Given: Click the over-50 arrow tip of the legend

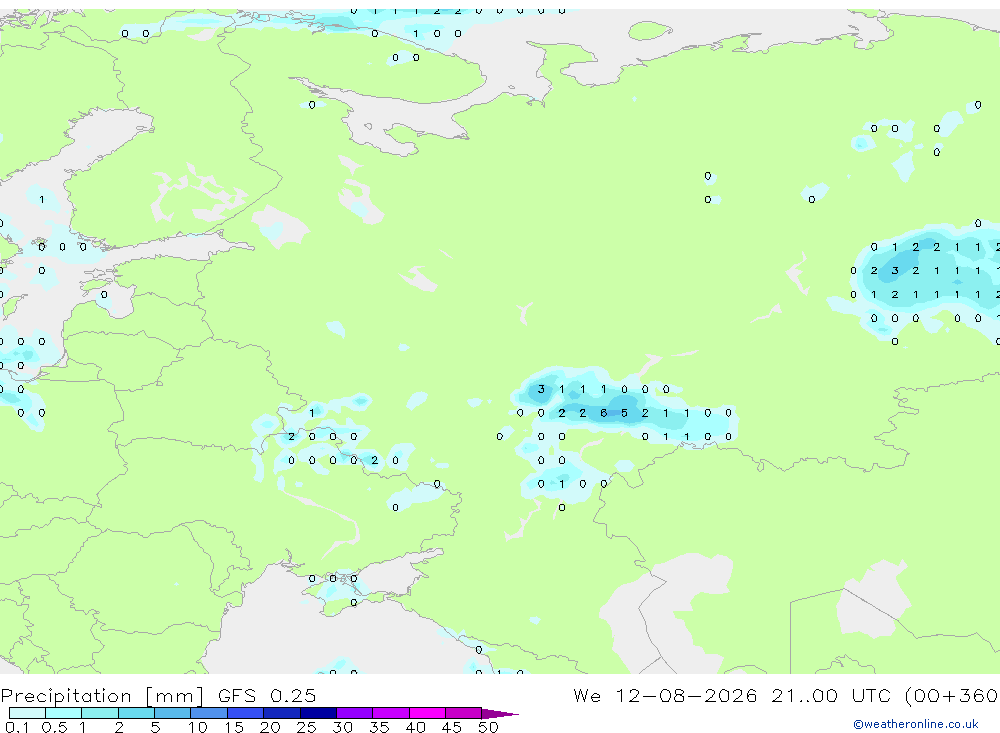Looking at the screenshot, I should pyautogui.click(x=499, y=713).
